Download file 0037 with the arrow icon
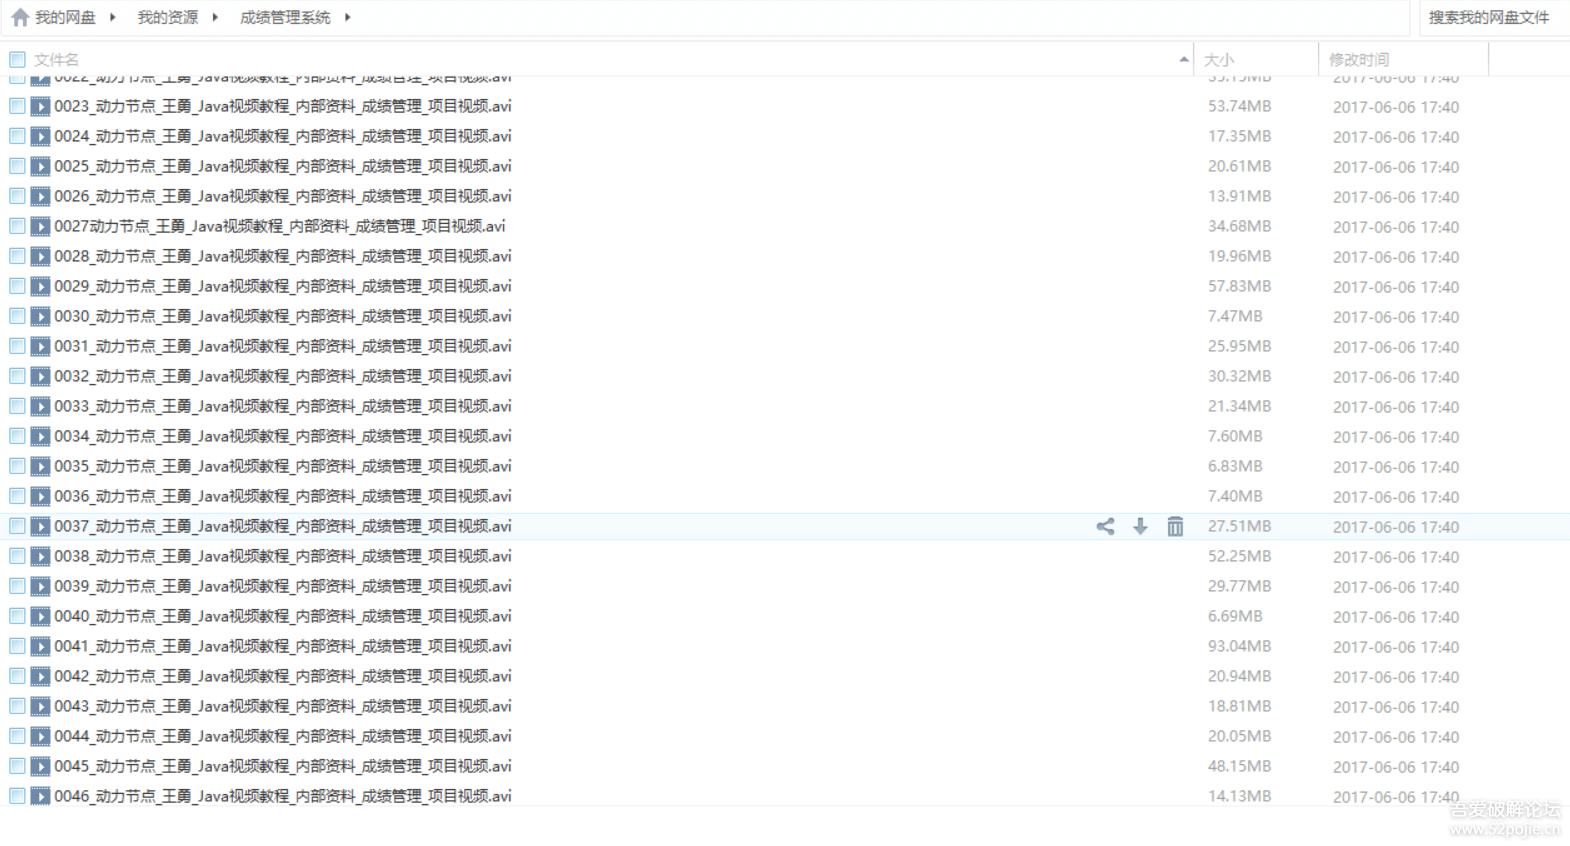Viewport: 1570px width, 846px height. [x=1140, y=526]
